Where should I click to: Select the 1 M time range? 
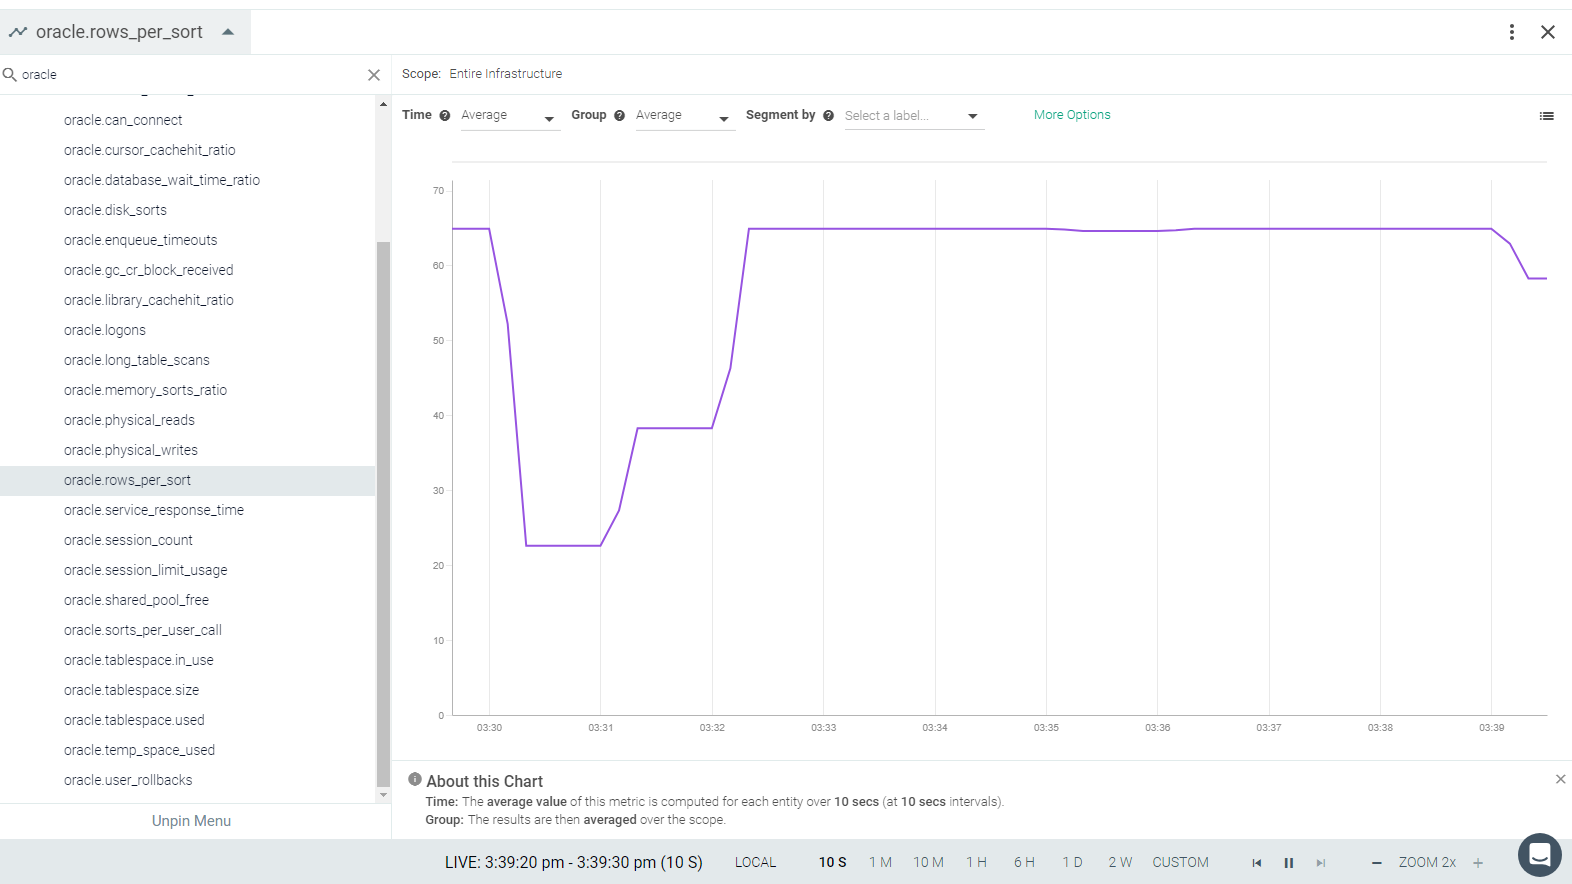coord(880,862)
